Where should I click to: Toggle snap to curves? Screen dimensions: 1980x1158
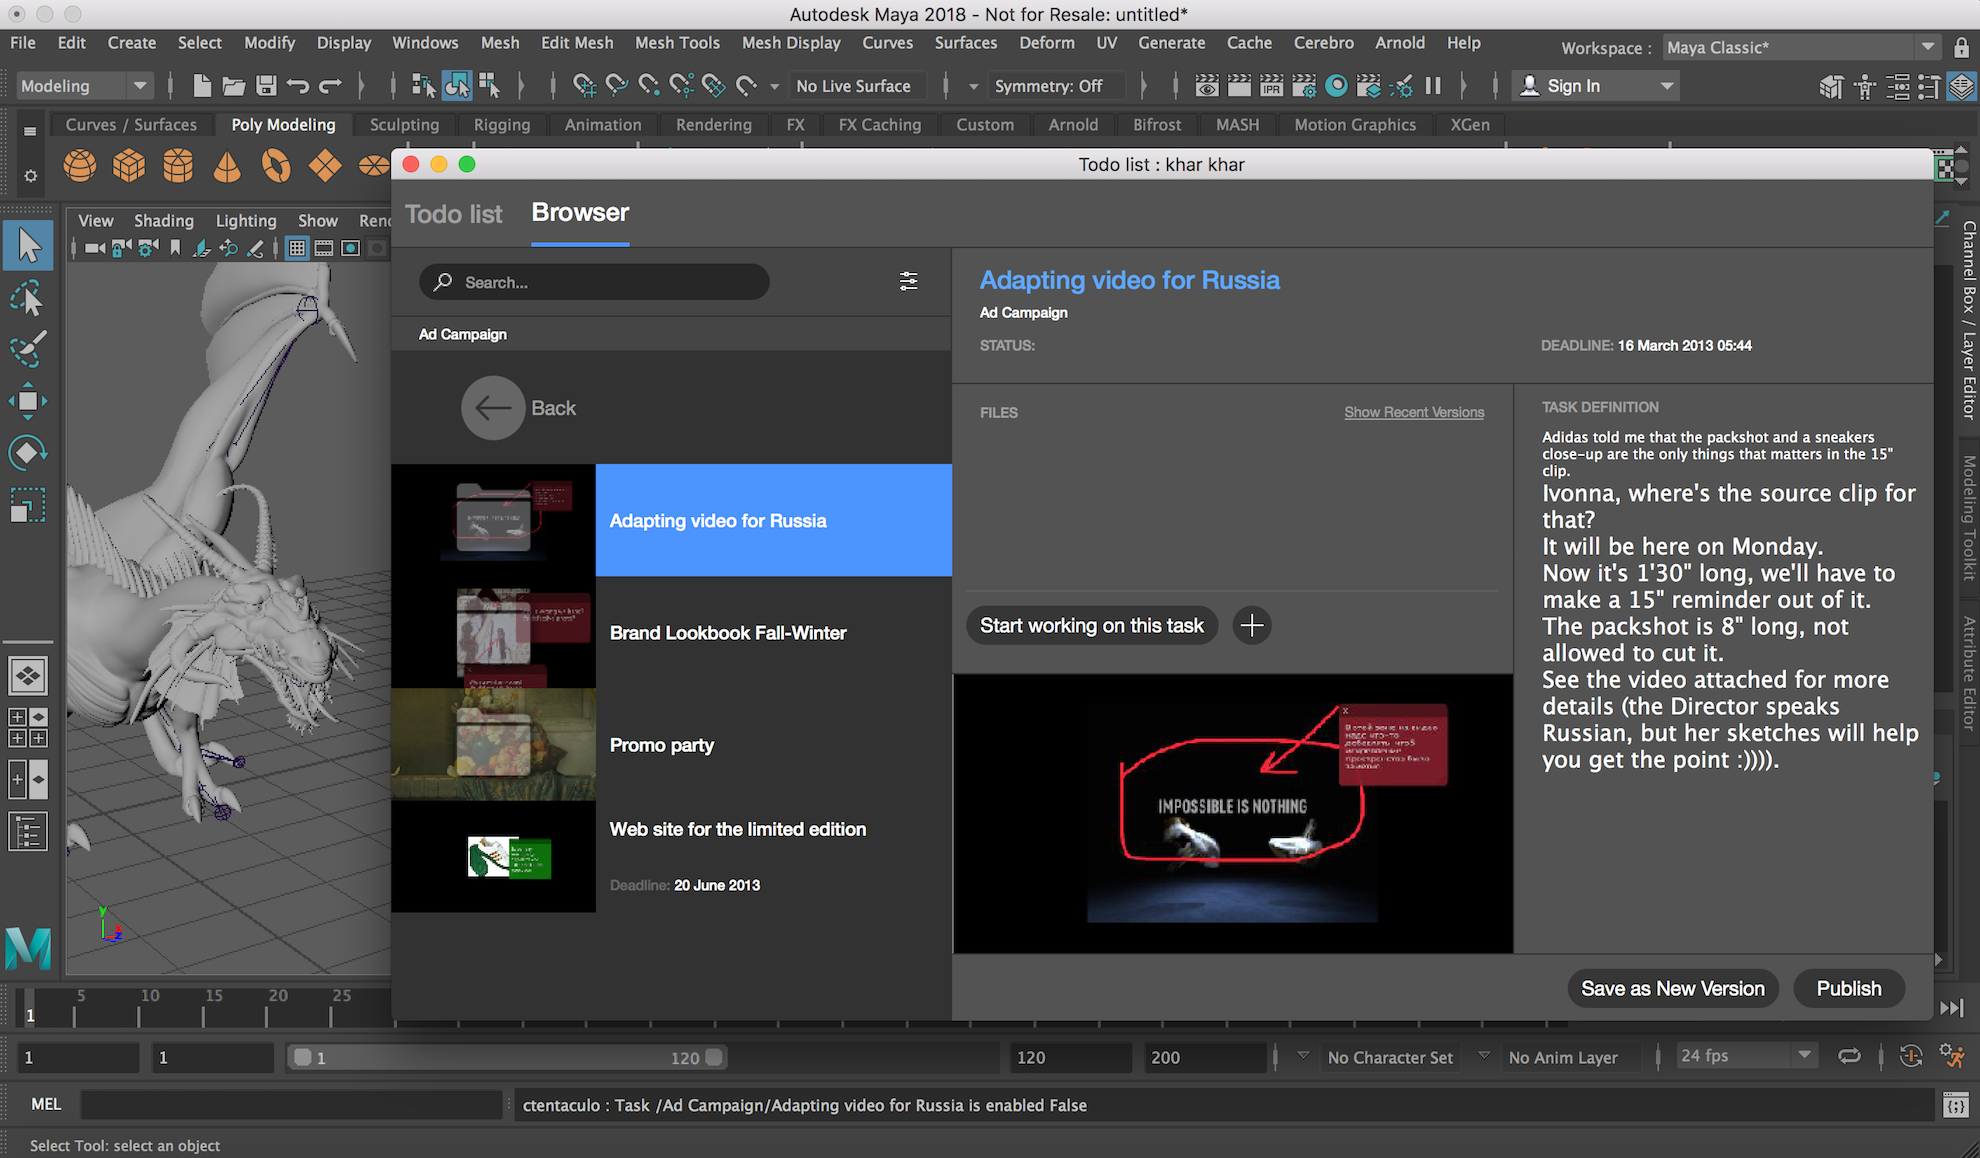(617, 86)
